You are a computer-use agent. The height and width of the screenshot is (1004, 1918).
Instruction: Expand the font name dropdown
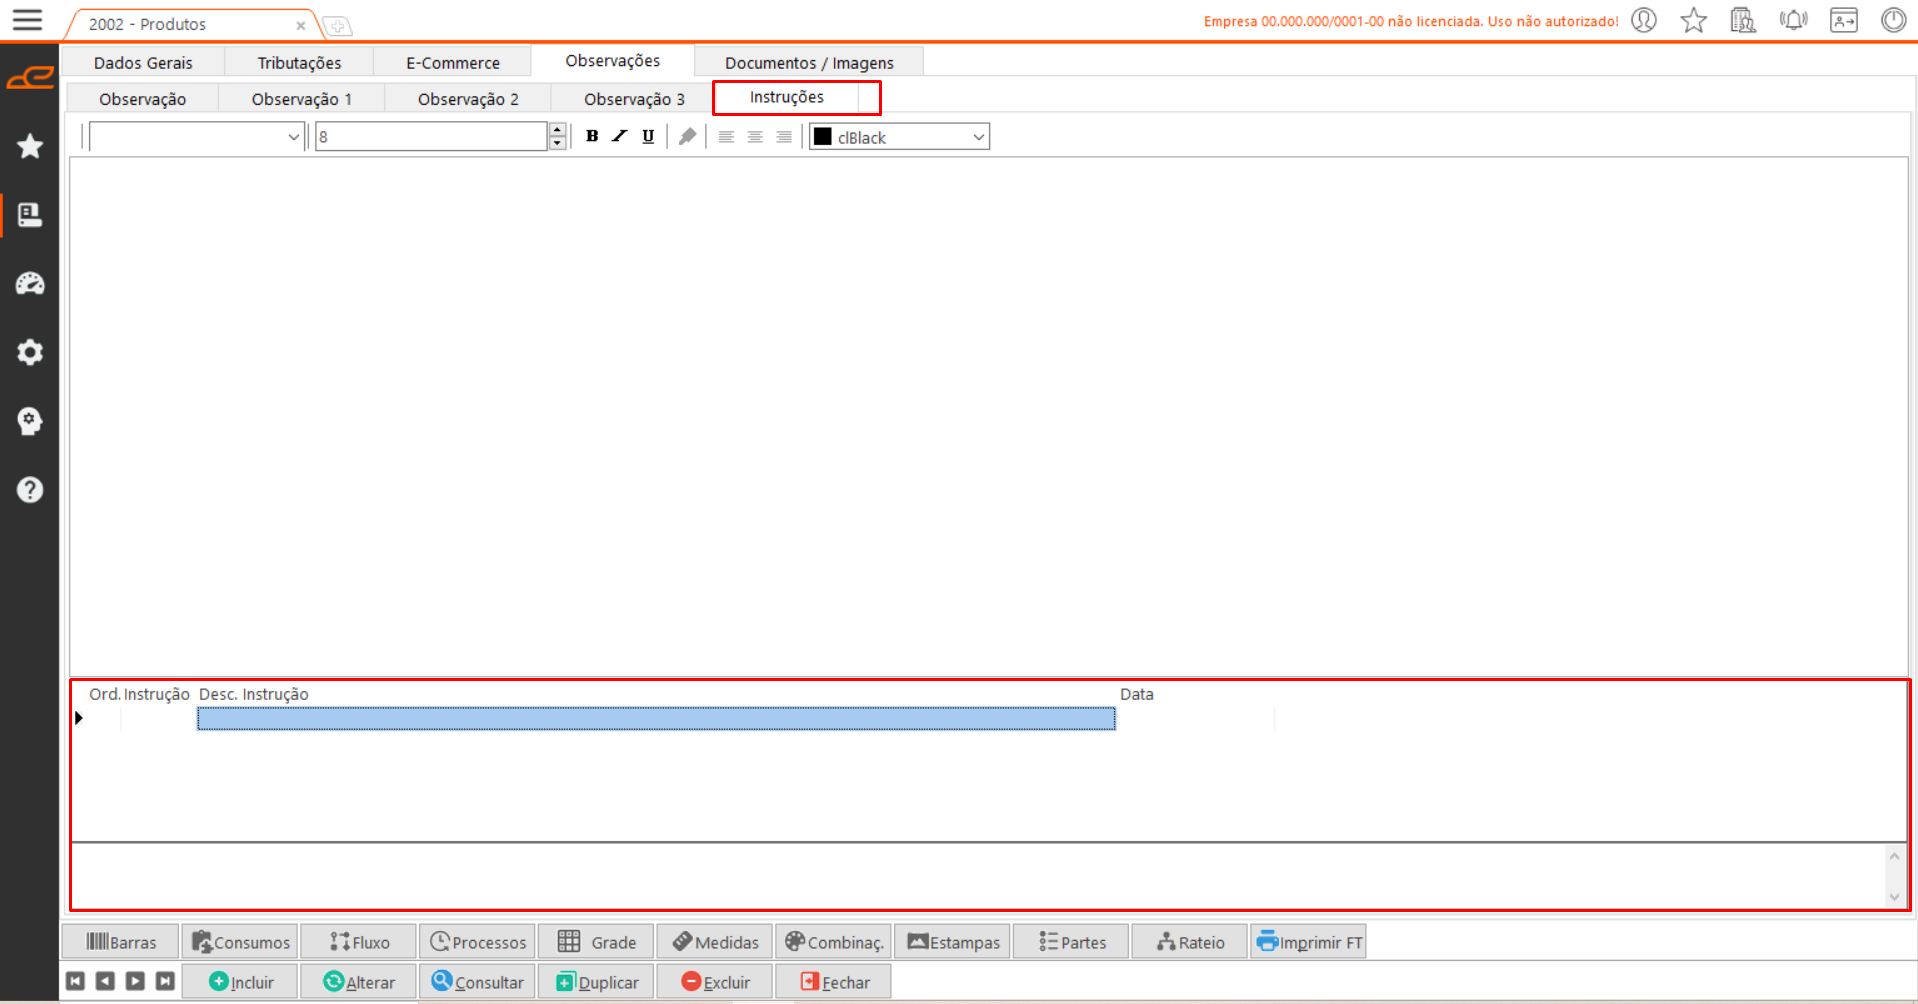pyautogui.click(x=293, y=137)
